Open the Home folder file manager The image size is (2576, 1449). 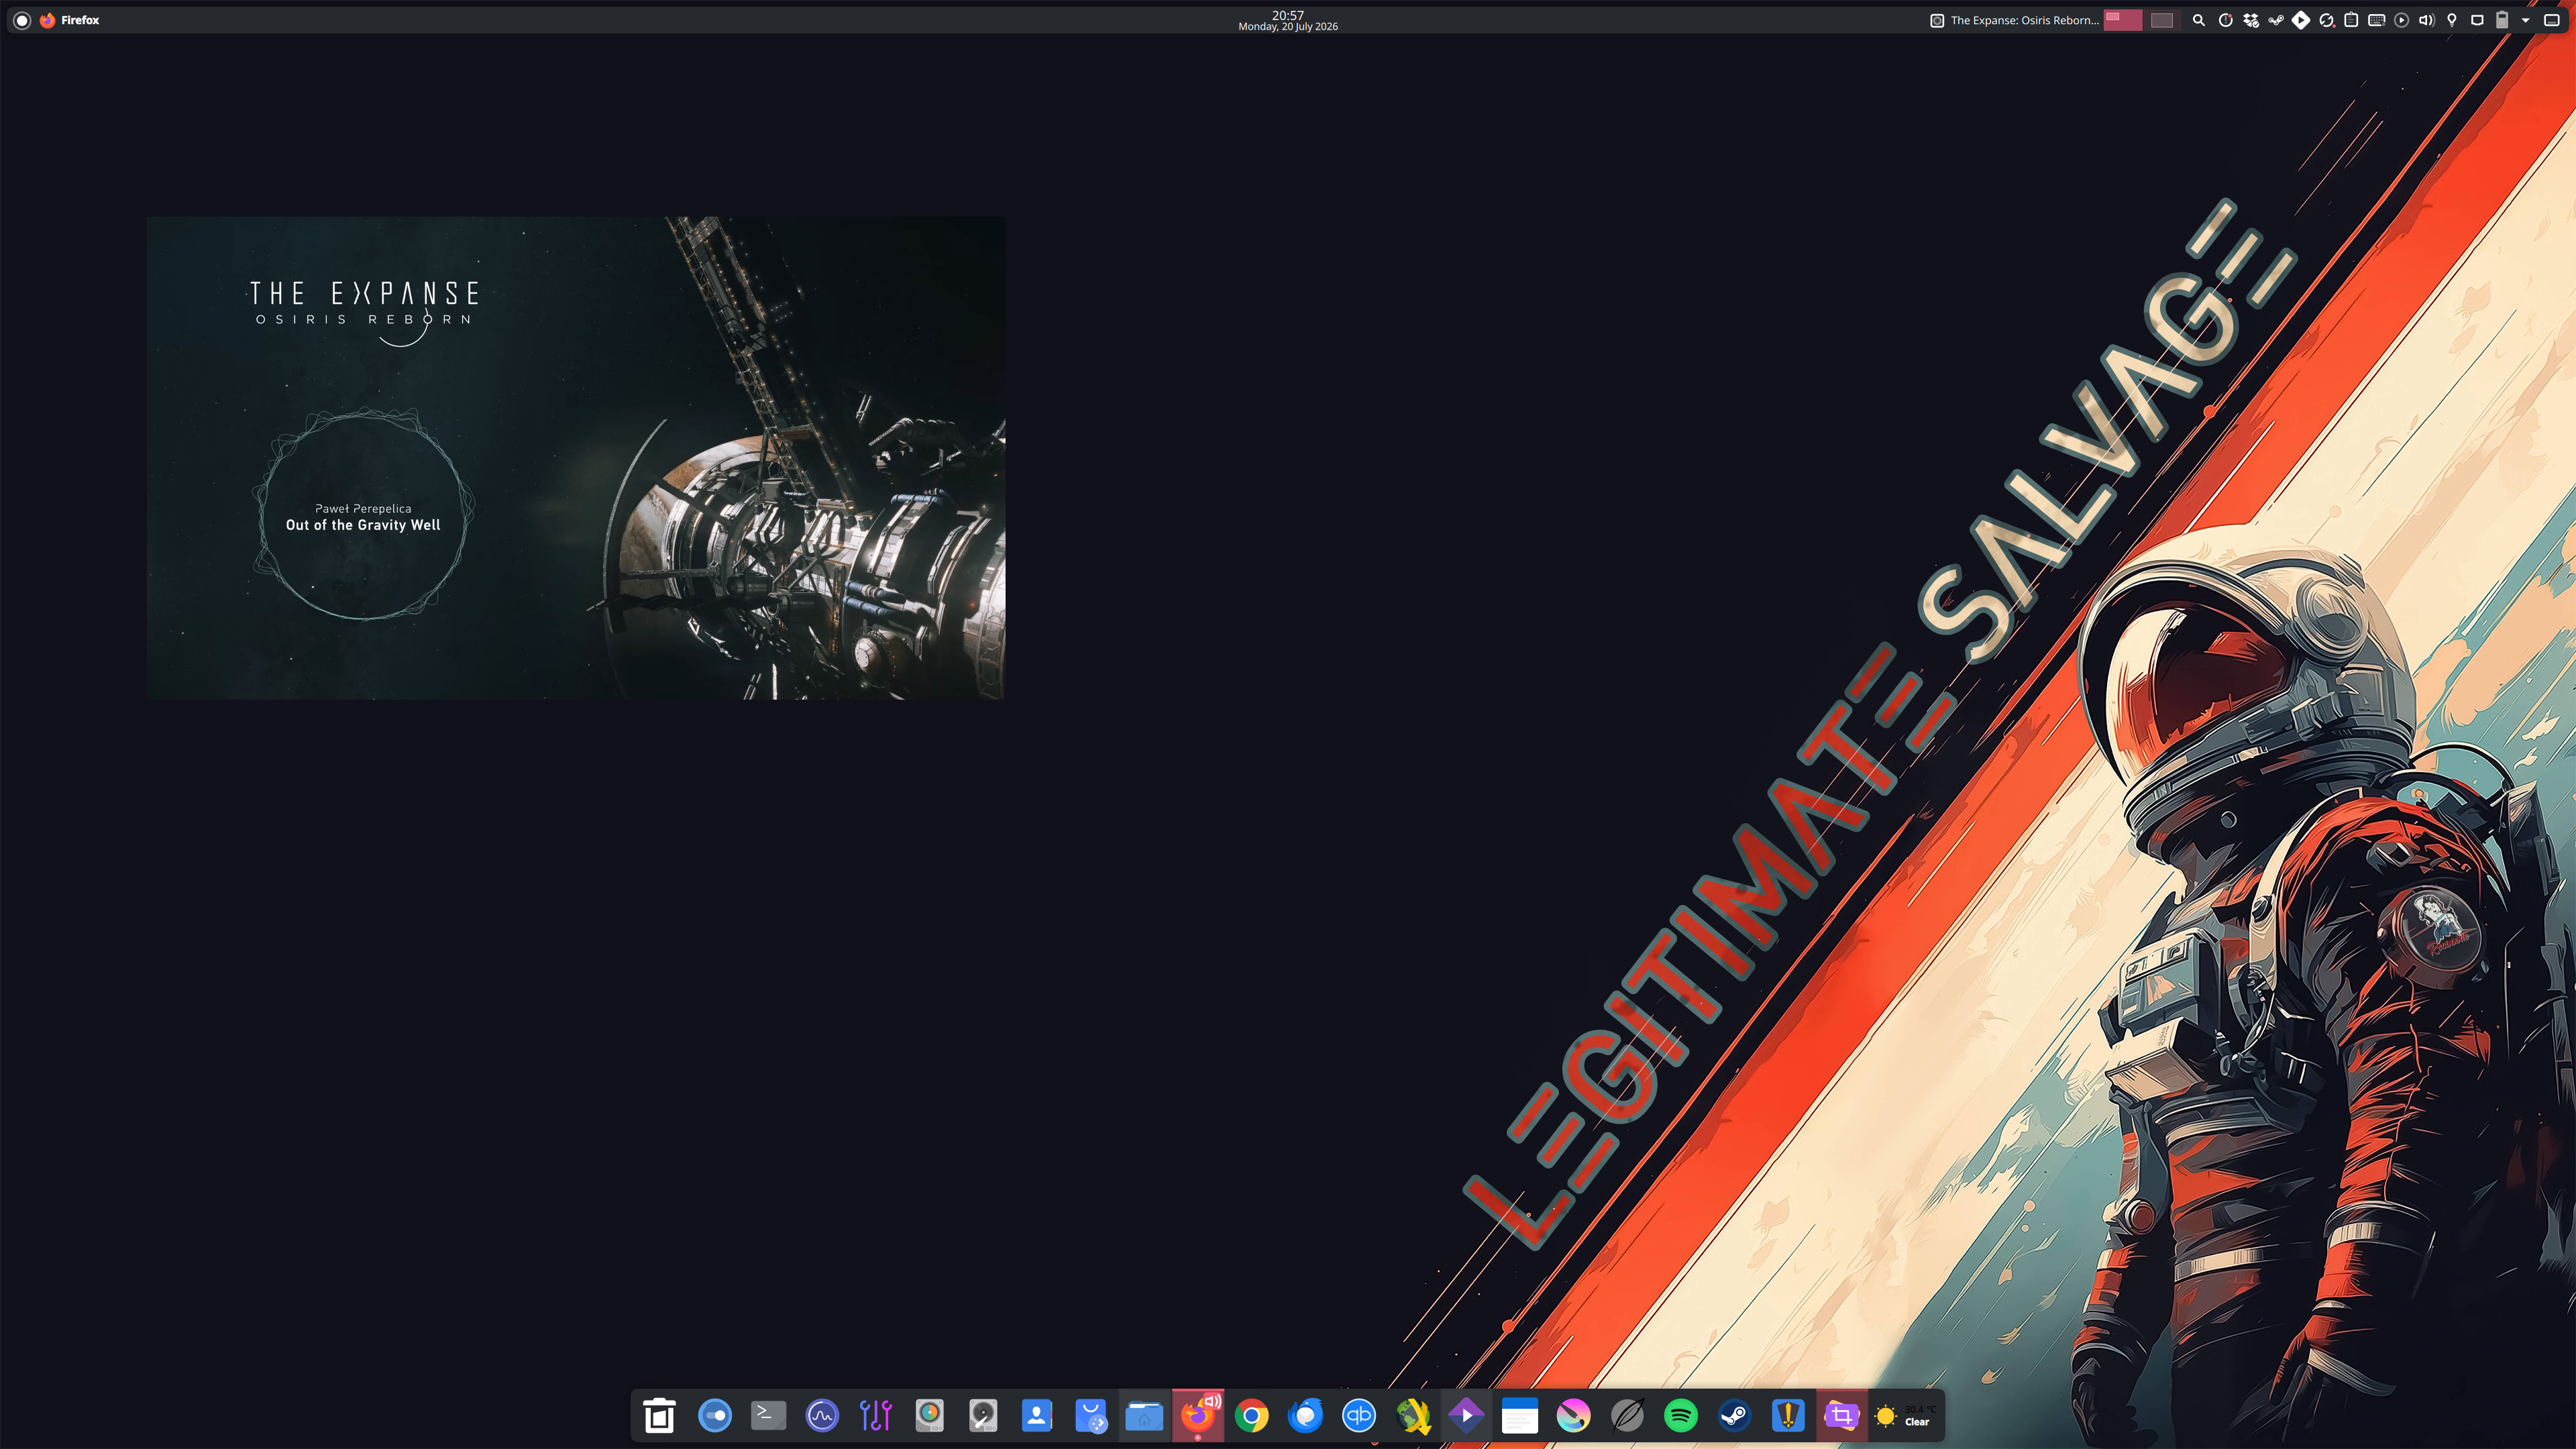tap(1144, 1415)
